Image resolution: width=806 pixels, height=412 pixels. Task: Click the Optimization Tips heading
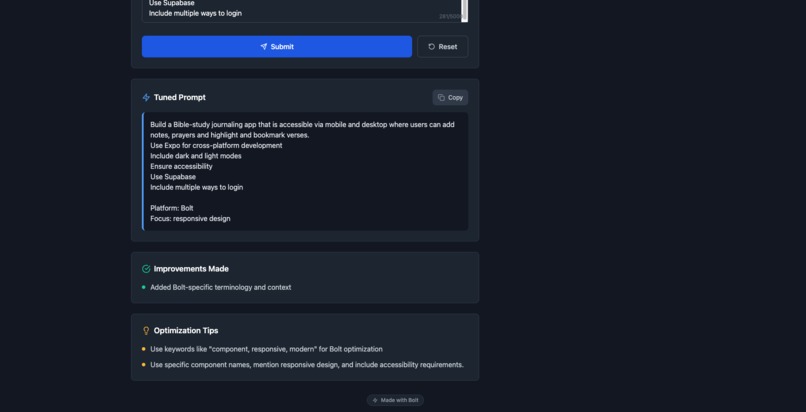click(x=186, y=331)
